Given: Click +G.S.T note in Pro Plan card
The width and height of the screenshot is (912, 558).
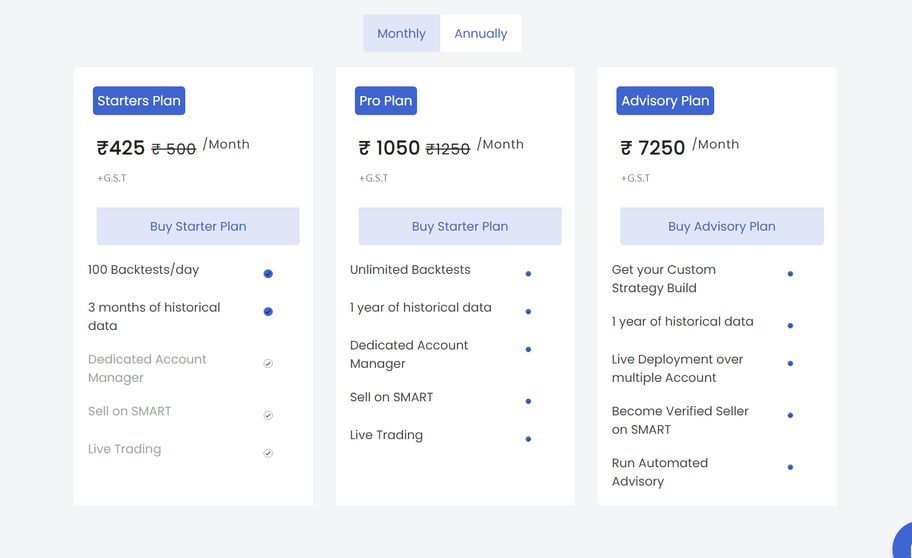Looking at the screenshot, I should [x=373, y=178].
